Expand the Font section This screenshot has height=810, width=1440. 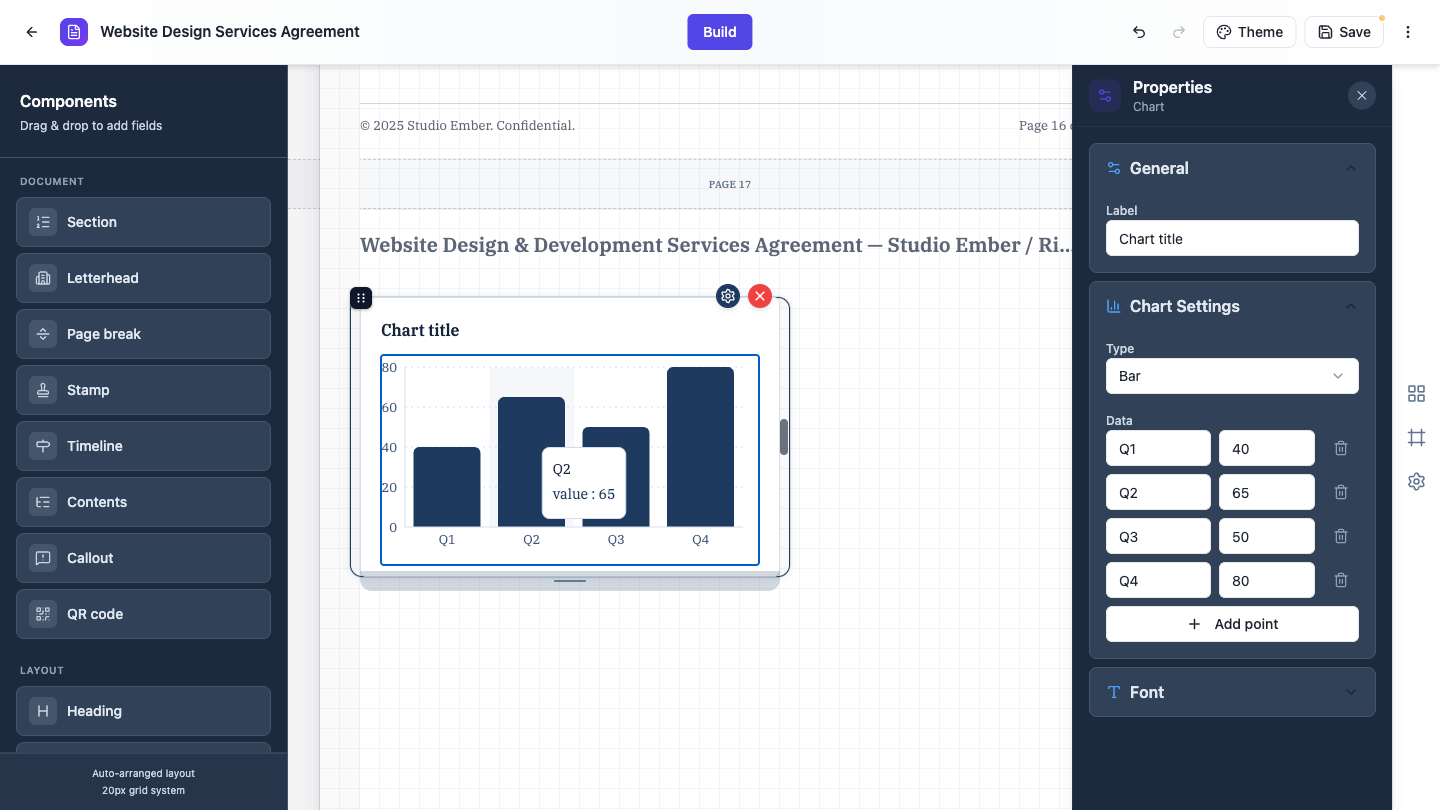[x=1351, y=692]
